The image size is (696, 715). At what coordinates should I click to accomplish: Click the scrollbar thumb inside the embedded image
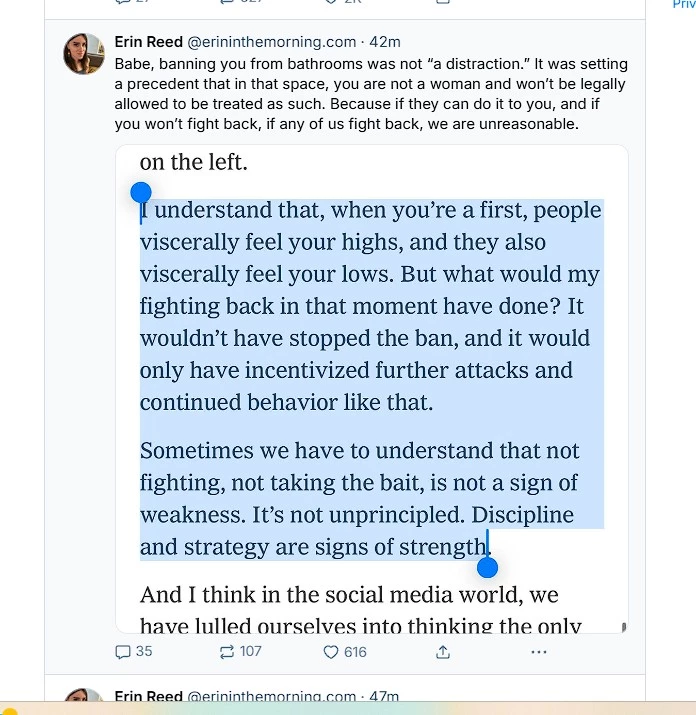point(624,628)
